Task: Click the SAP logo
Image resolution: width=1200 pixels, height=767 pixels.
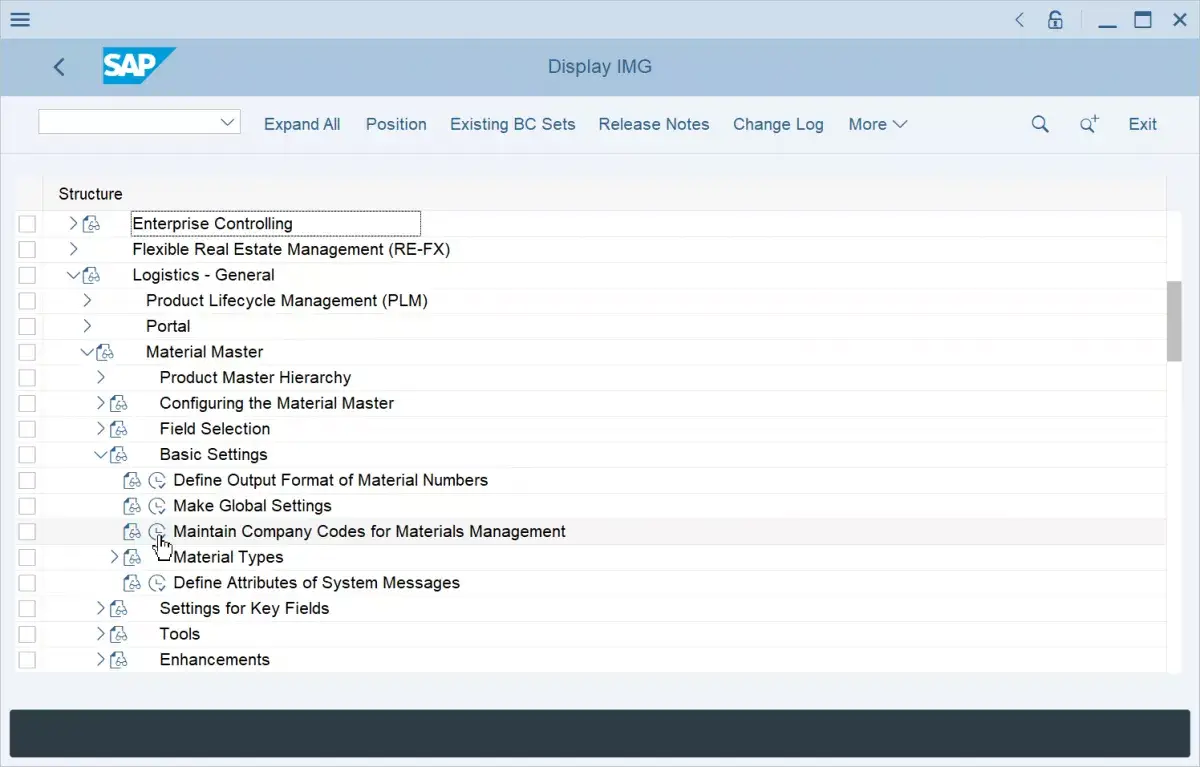Action: (x=139, y=66)
